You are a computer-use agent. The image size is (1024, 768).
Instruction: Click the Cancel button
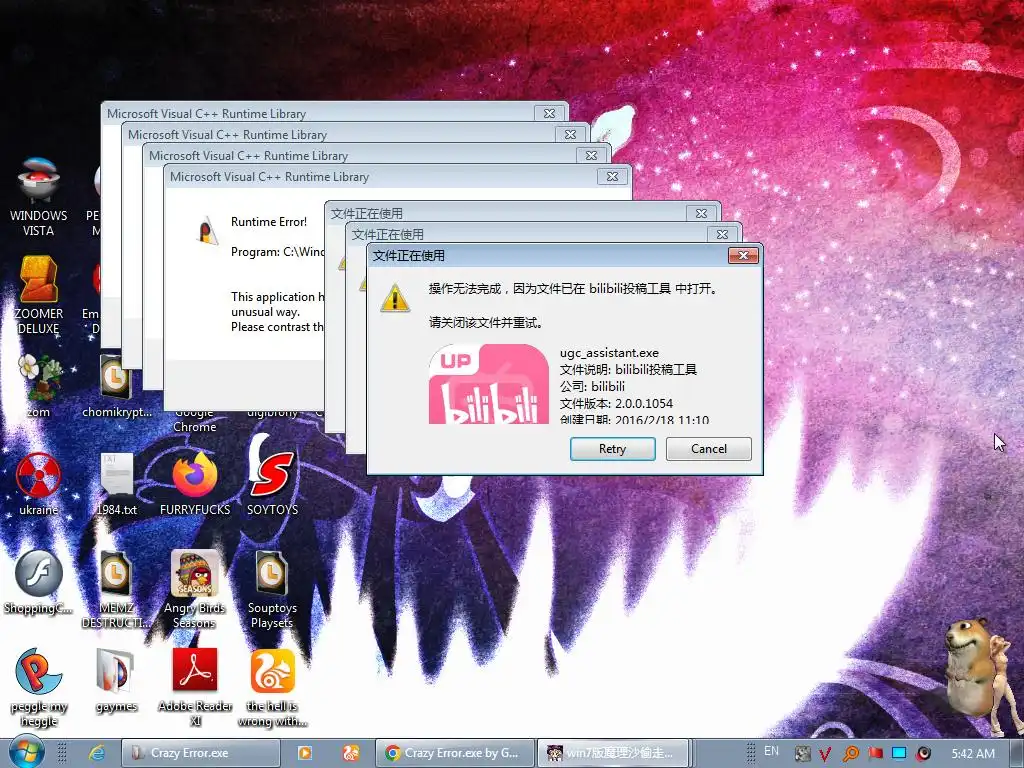point(709,449)
